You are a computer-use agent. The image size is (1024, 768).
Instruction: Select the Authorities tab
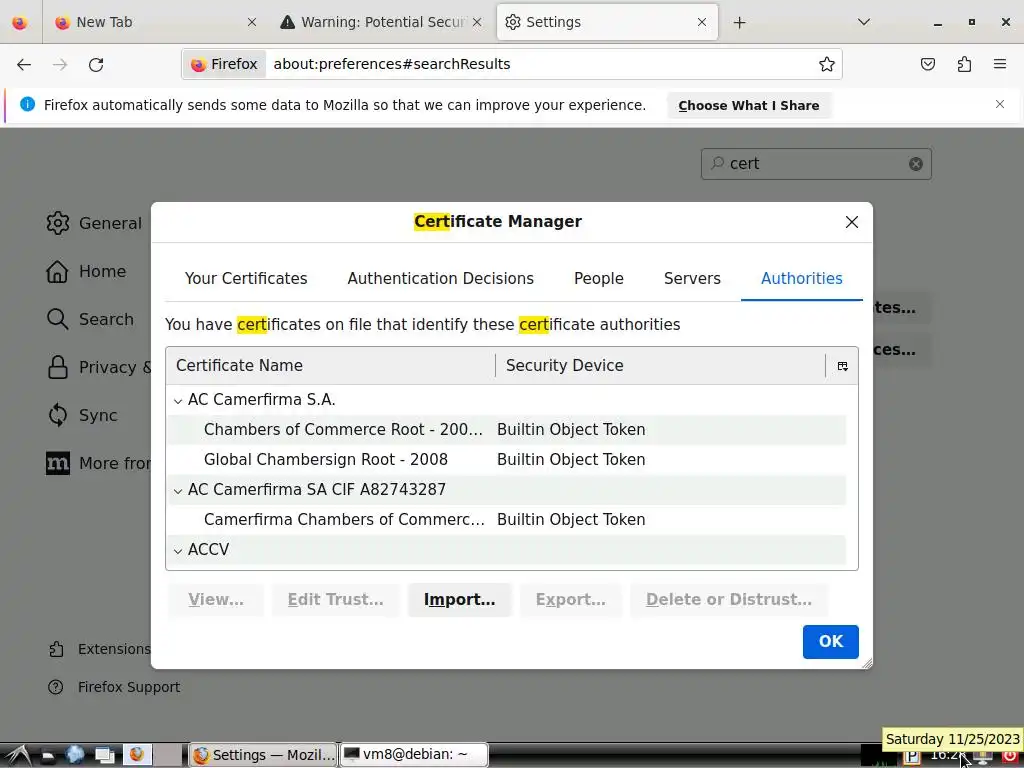pyautogui.click(x=802, y=279)
